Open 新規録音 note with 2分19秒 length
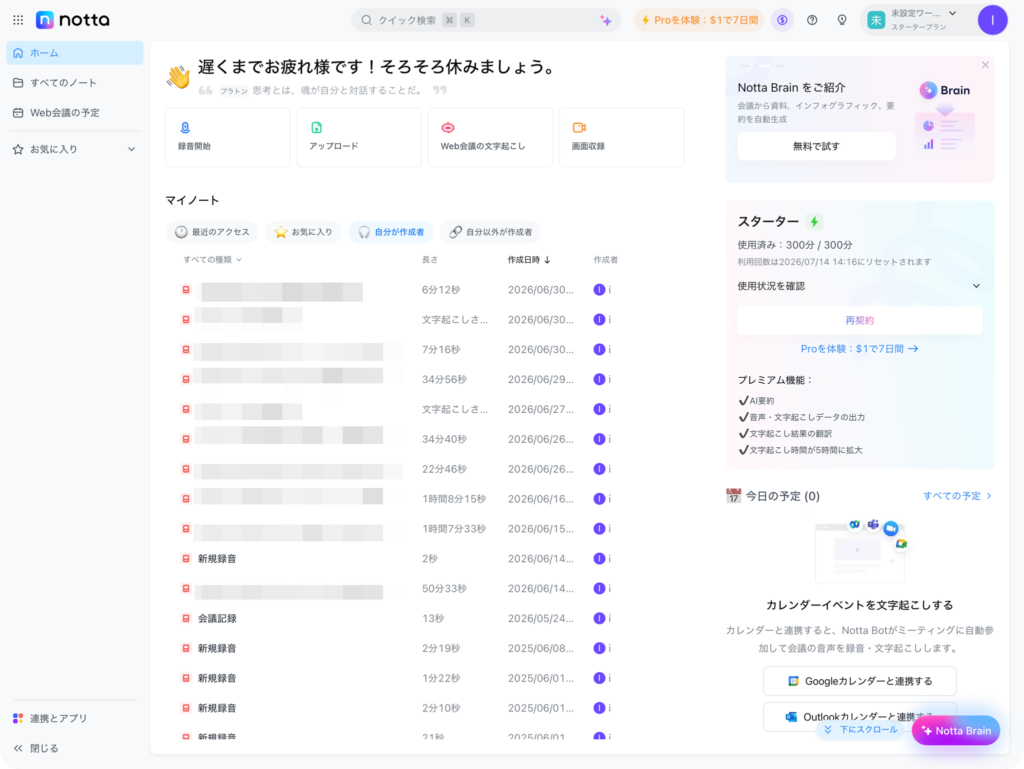This screenshot has height=769, width=1024. pyautogui.click(x=217, y=648)
